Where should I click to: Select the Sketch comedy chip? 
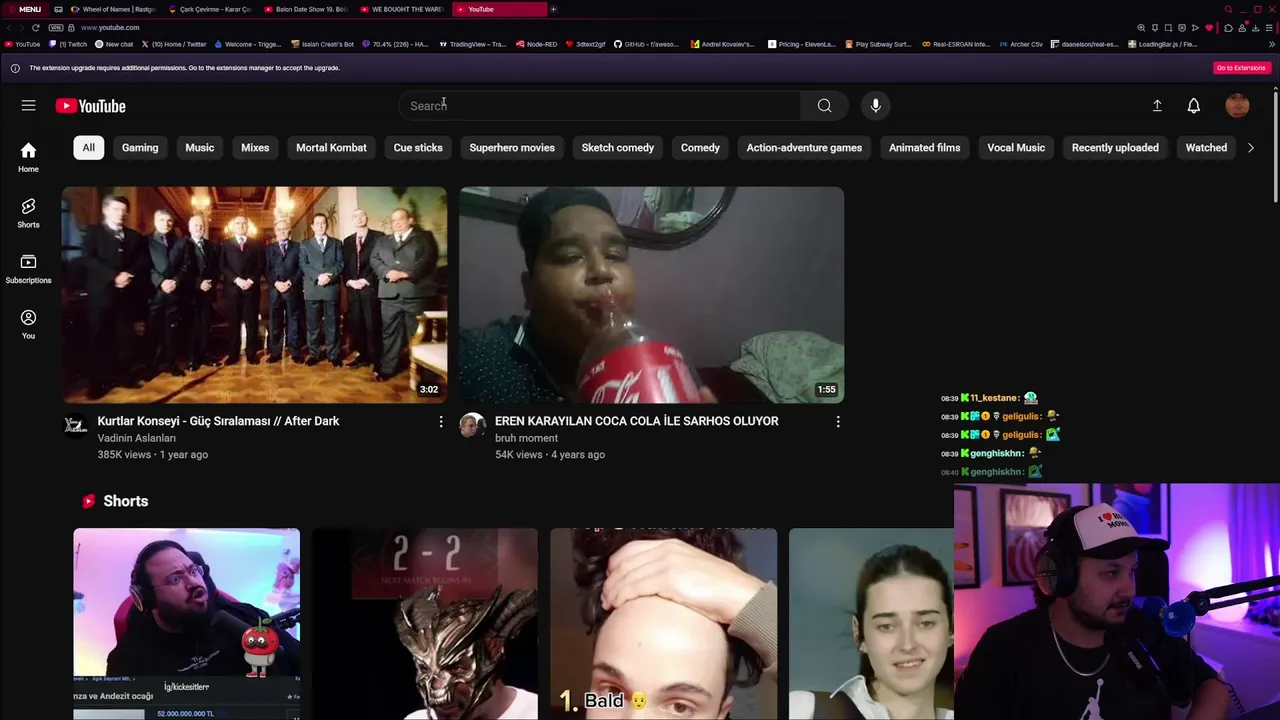point(618,147)
